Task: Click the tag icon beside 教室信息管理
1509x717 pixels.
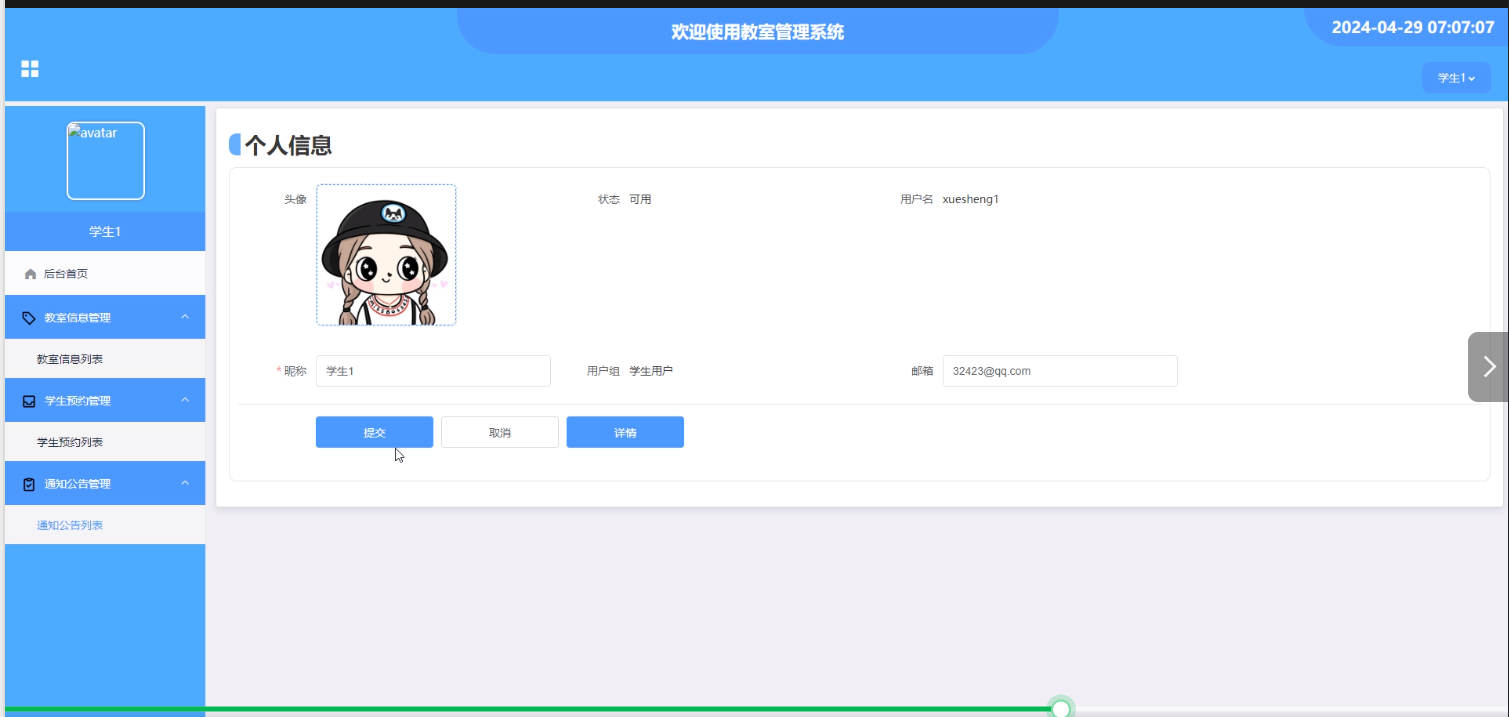Action: pyautogui.click(x=29, y=318)
